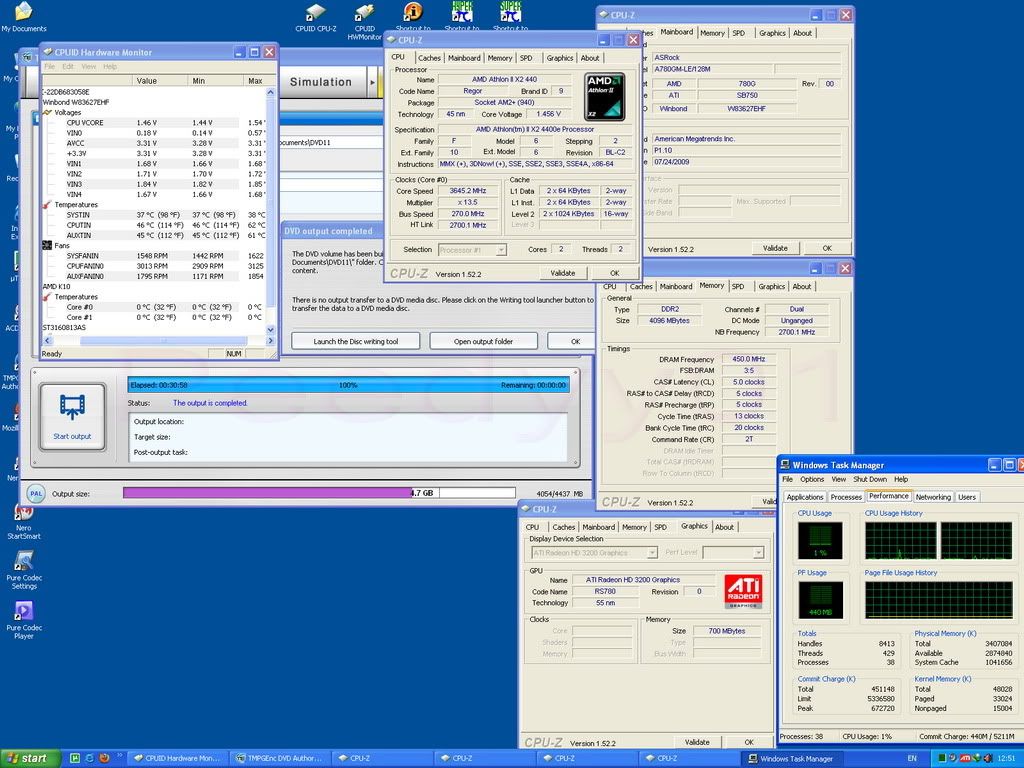The height and width of the screenshot is (768, 1024).
Task: Open the Edit menu in HWMonitor
Action: click(68, 67)
